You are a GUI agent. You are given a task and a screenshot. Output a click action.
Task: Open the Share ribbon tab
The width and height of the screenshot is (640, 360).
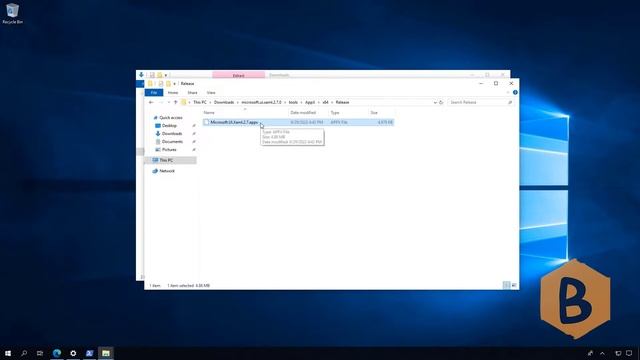point(192,93)
